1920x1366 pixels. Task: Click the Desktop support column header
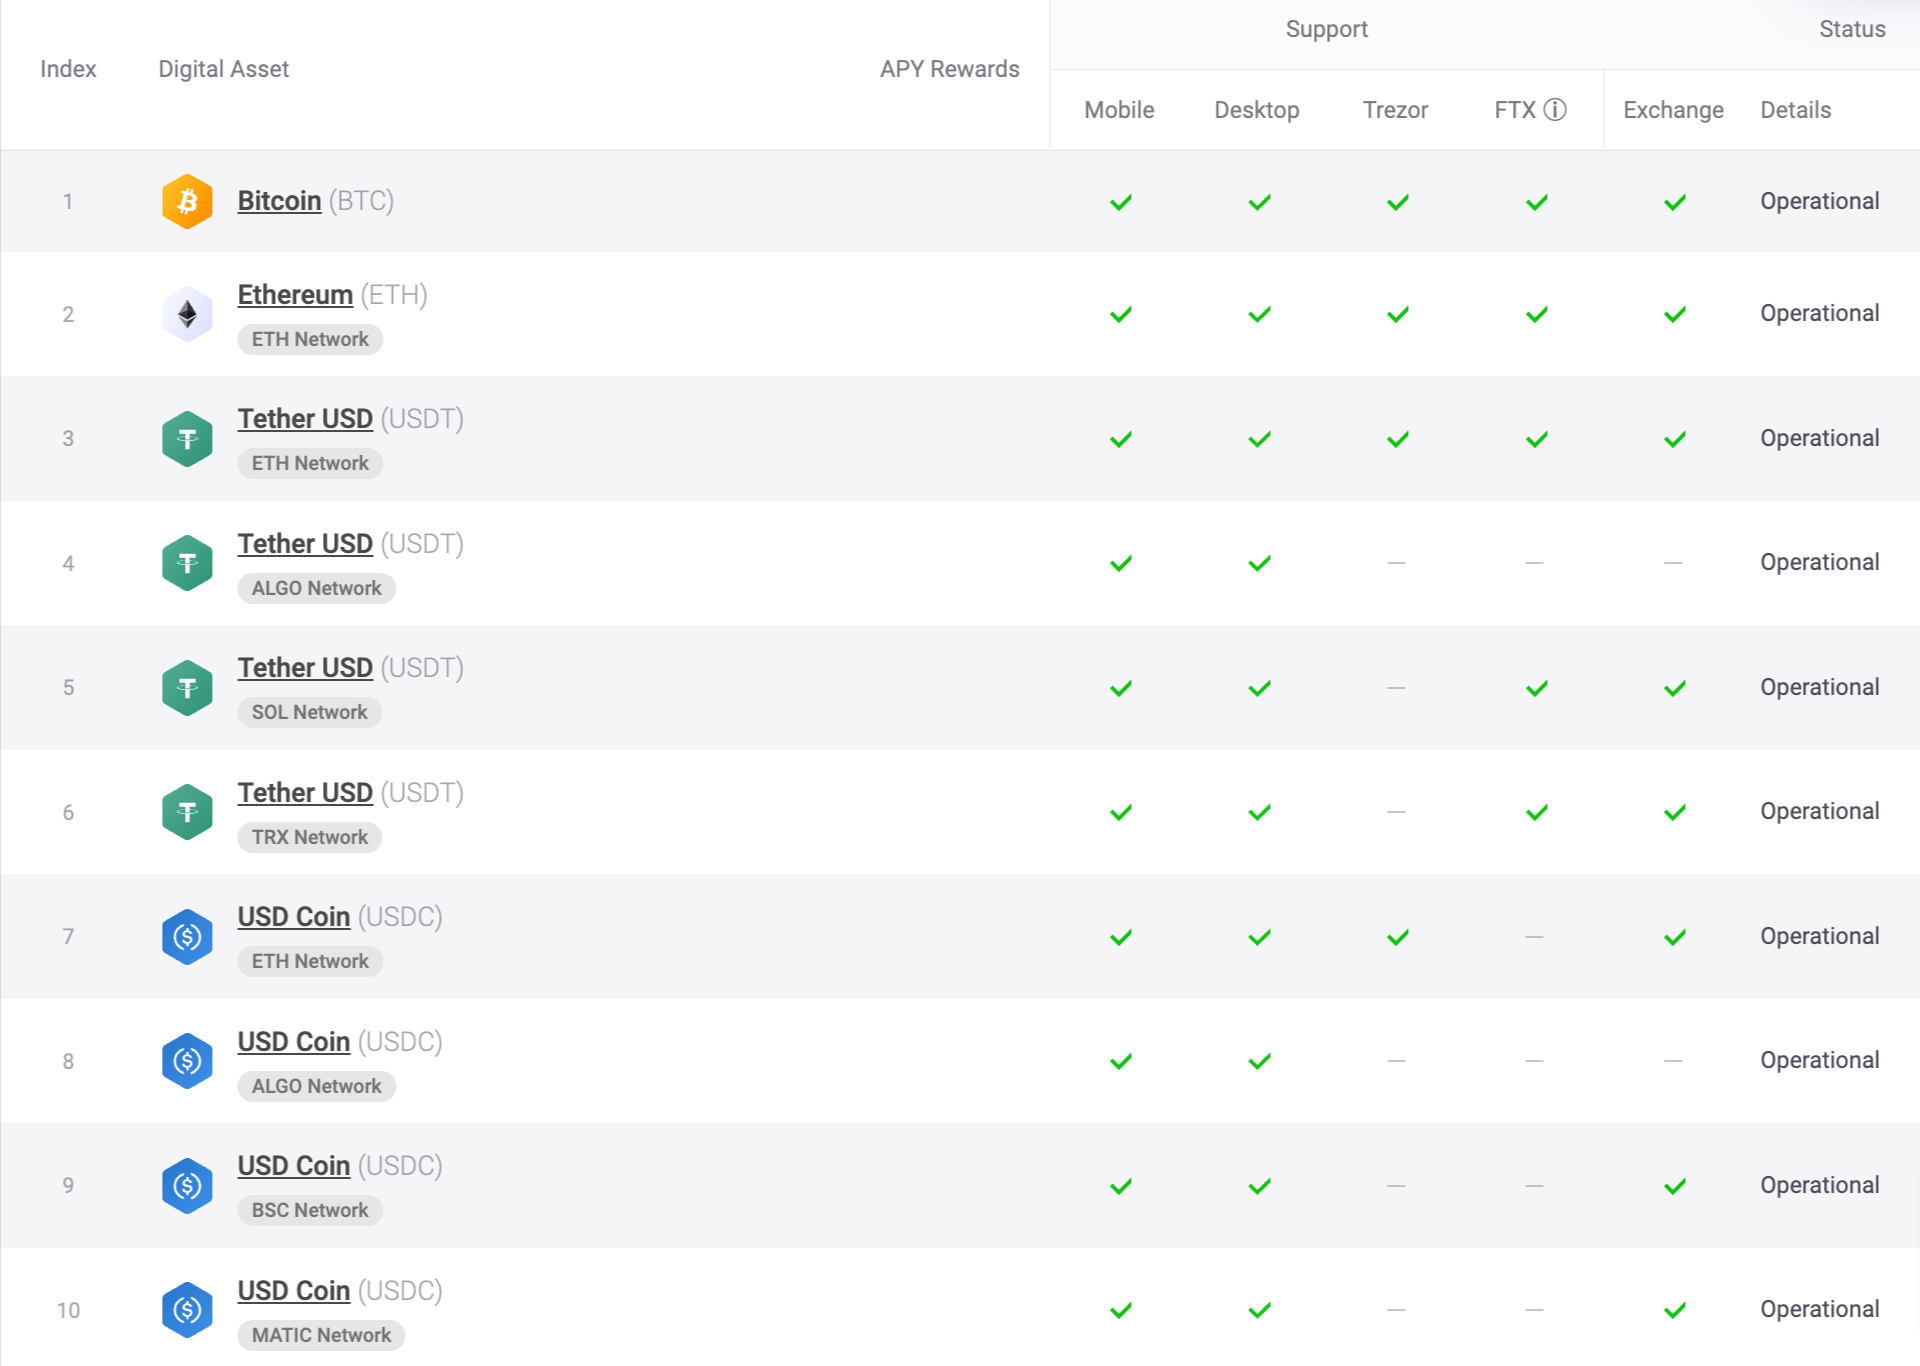(x=1256, y=110)
